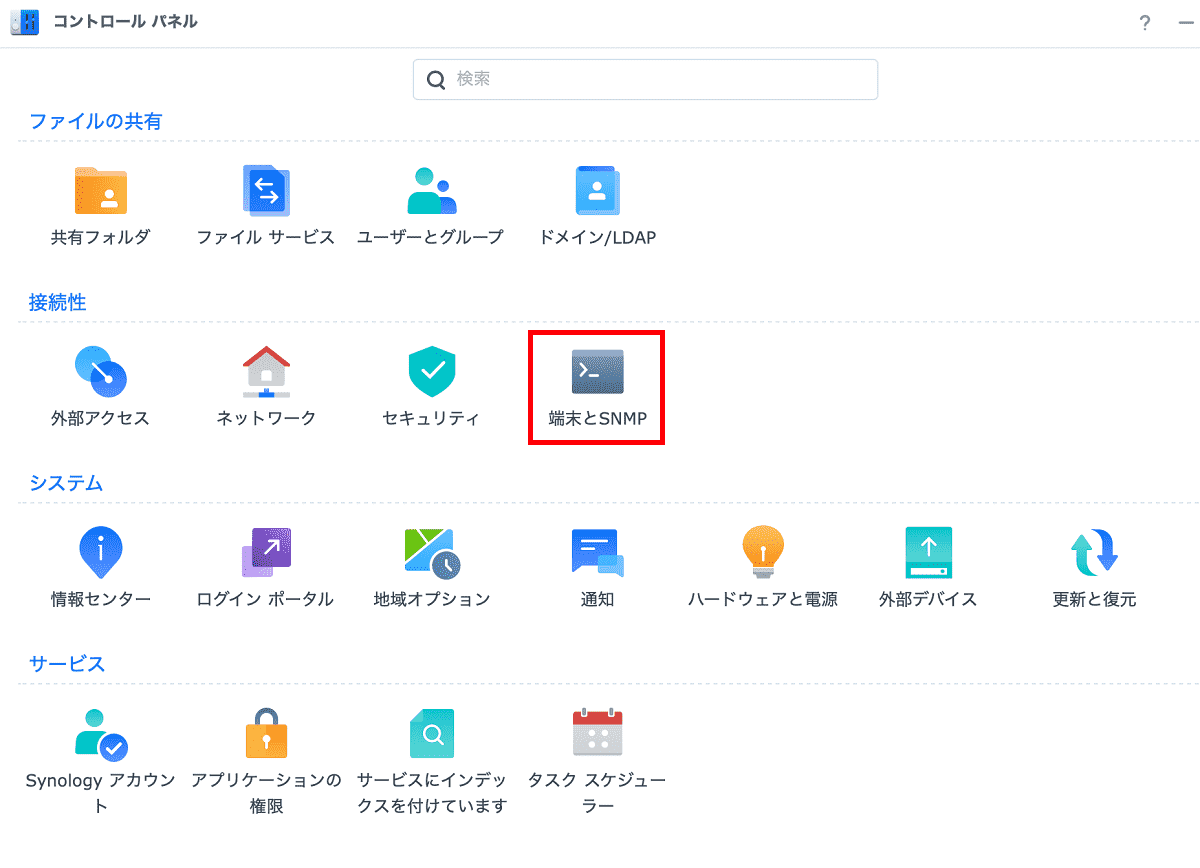Click the システム section heading
Screen dimensions: 1200x868
coord(66,483)
